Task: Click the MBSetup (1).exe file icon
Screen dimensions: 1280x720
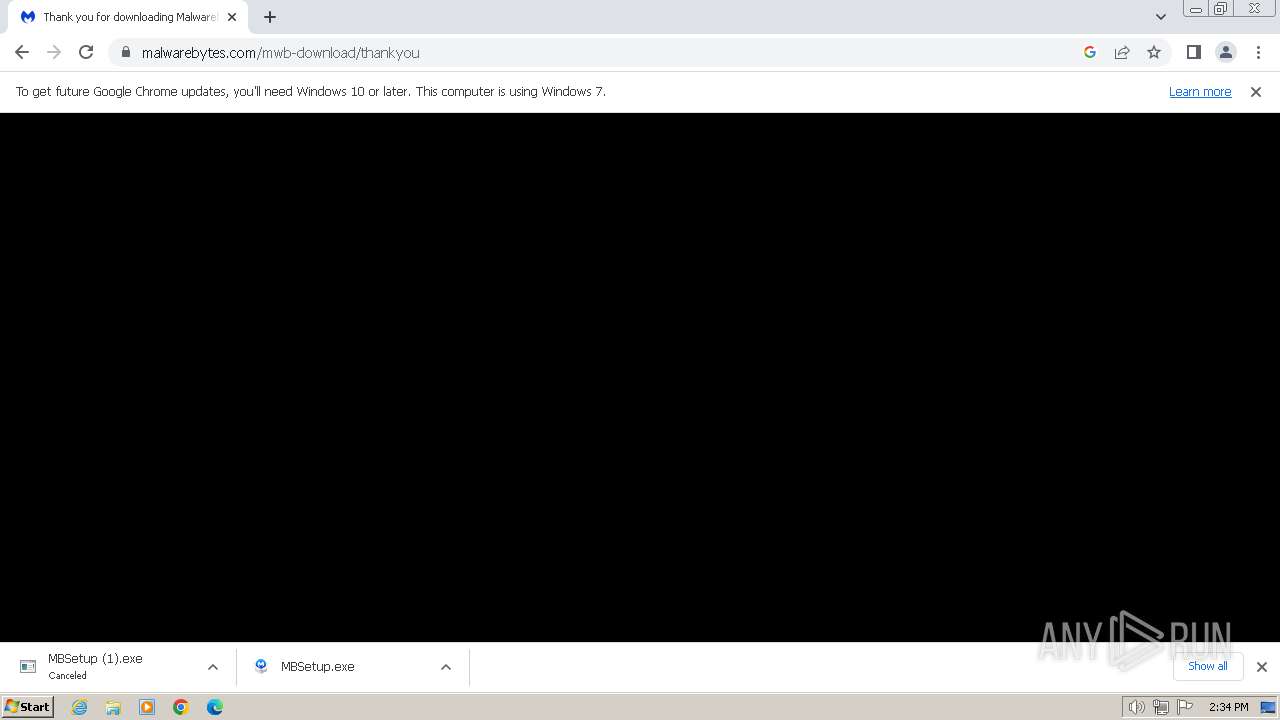Action: 28,667
